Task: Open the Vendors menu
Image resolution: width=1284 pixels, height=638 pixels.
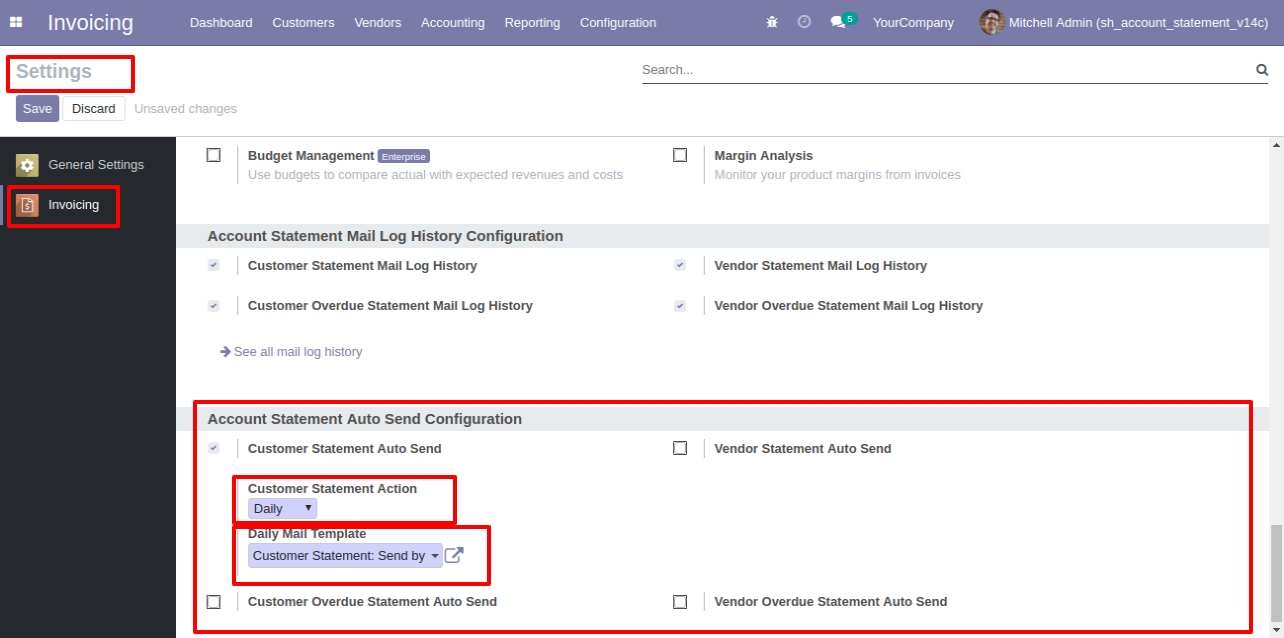Action: (378, 22)
